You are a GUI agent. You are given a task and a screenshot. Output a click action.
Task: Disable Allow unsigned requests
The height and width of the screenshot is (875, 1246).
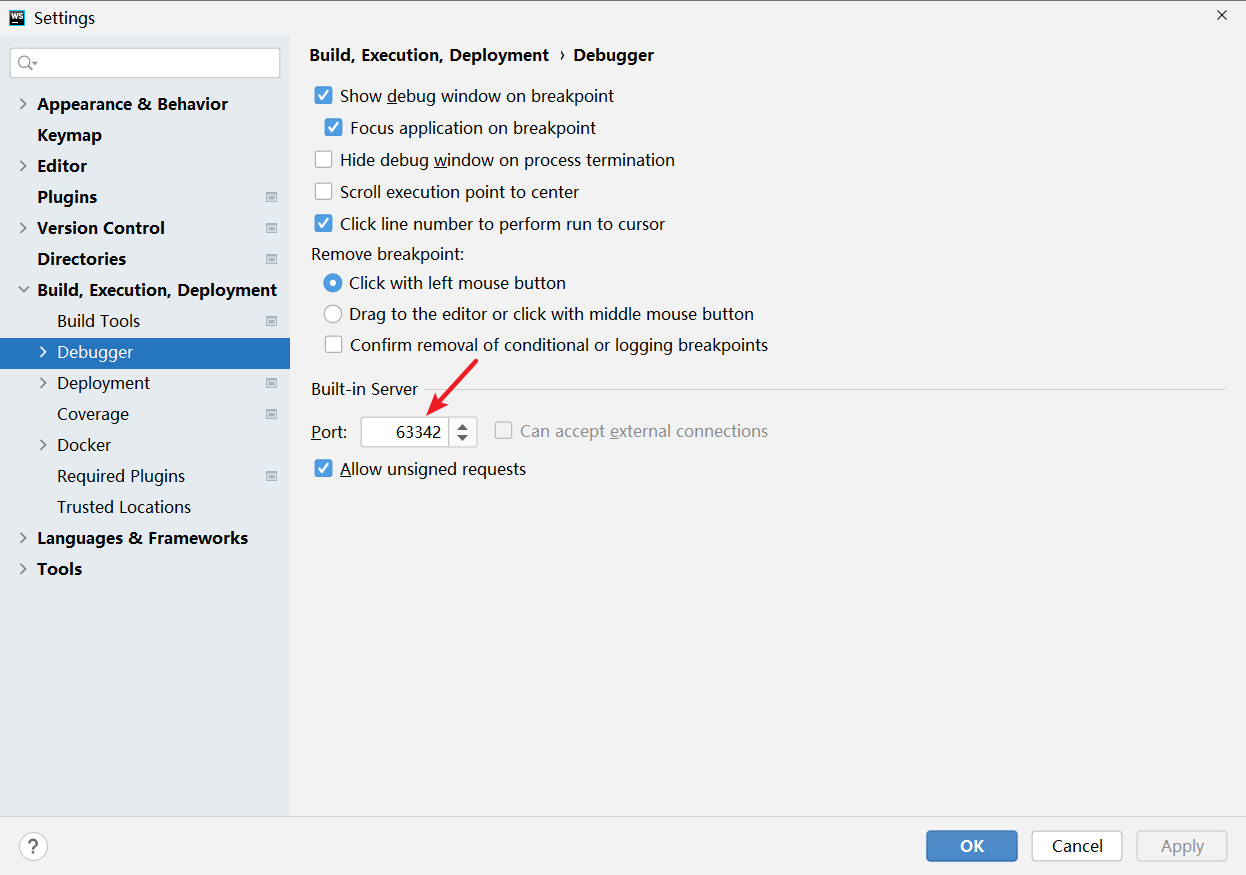tap(324, 467)
